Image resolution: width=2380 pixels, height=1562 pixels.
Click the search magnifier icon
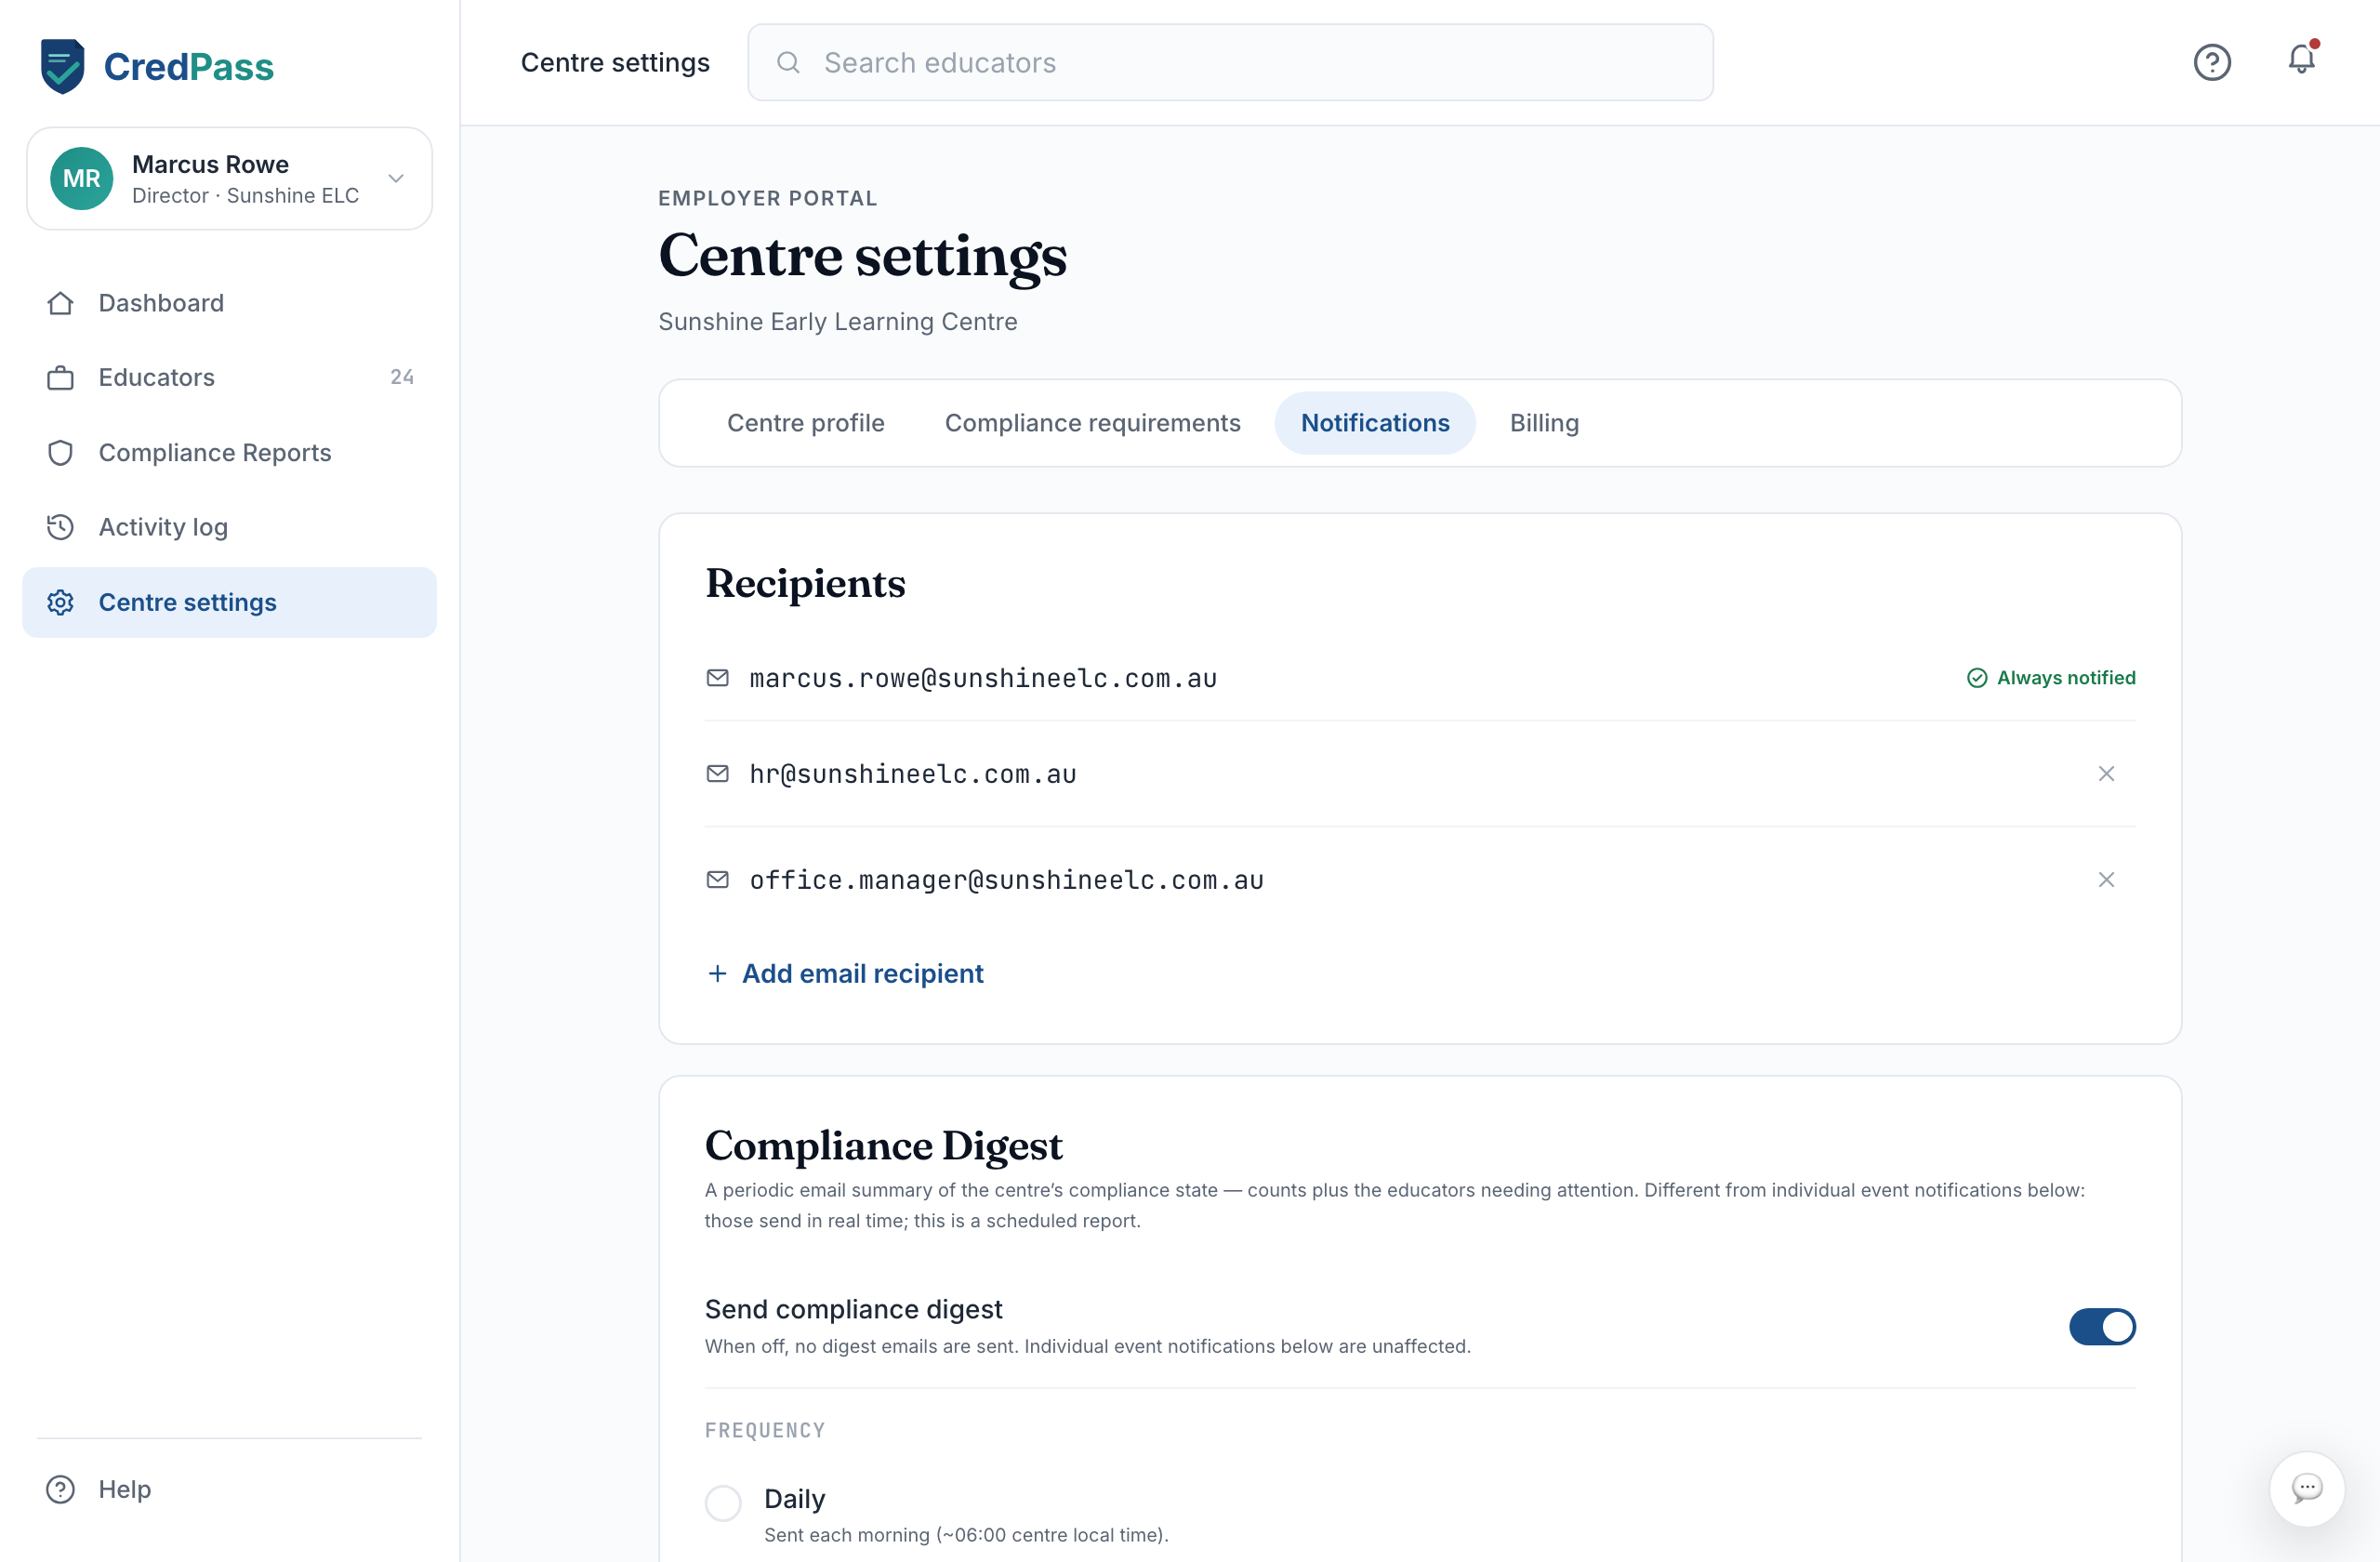coord(788,62)
